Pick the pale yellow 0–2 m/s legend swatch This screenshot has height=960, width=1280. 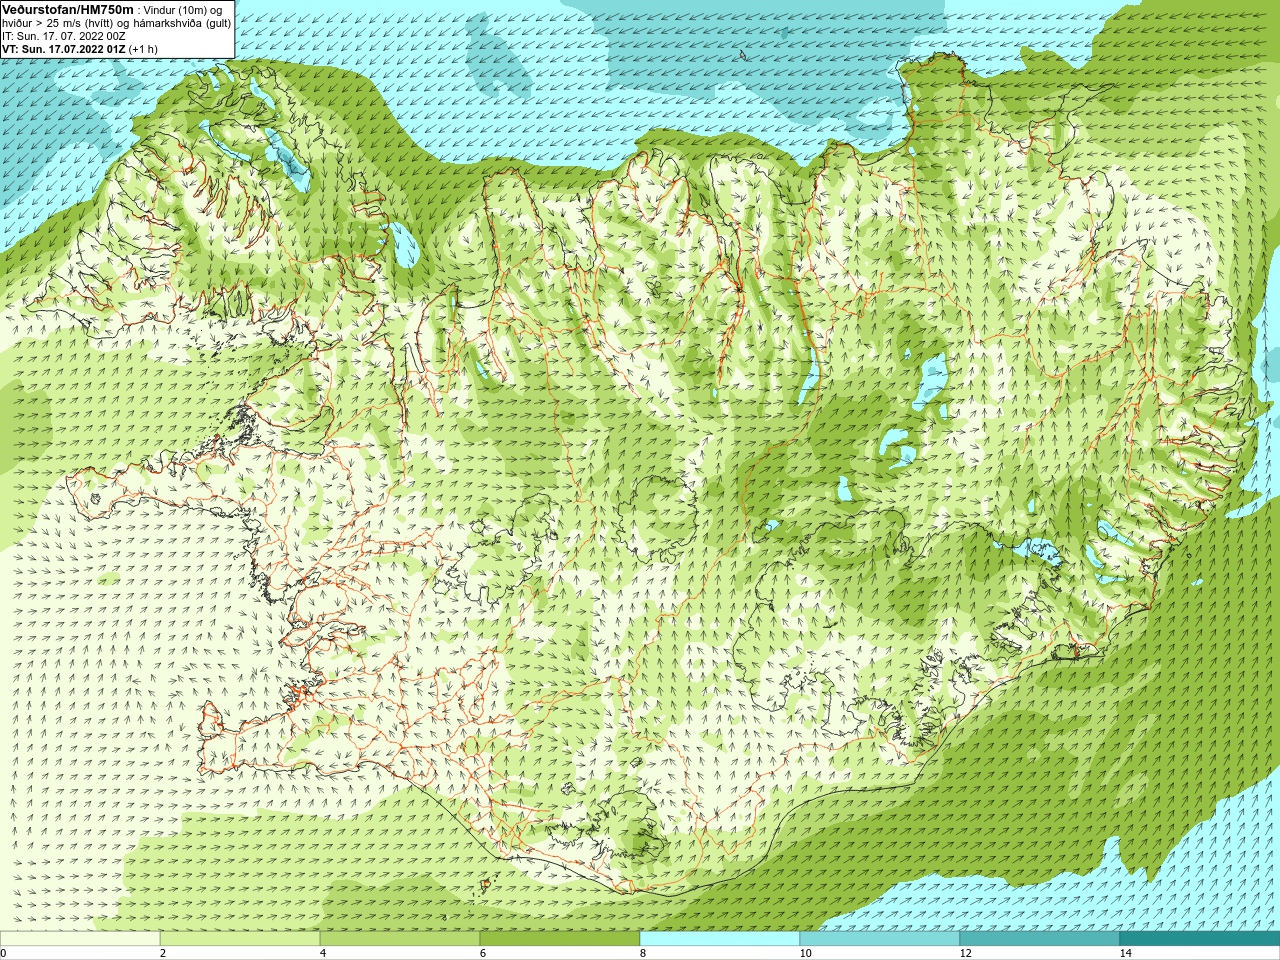pos(80,939)
